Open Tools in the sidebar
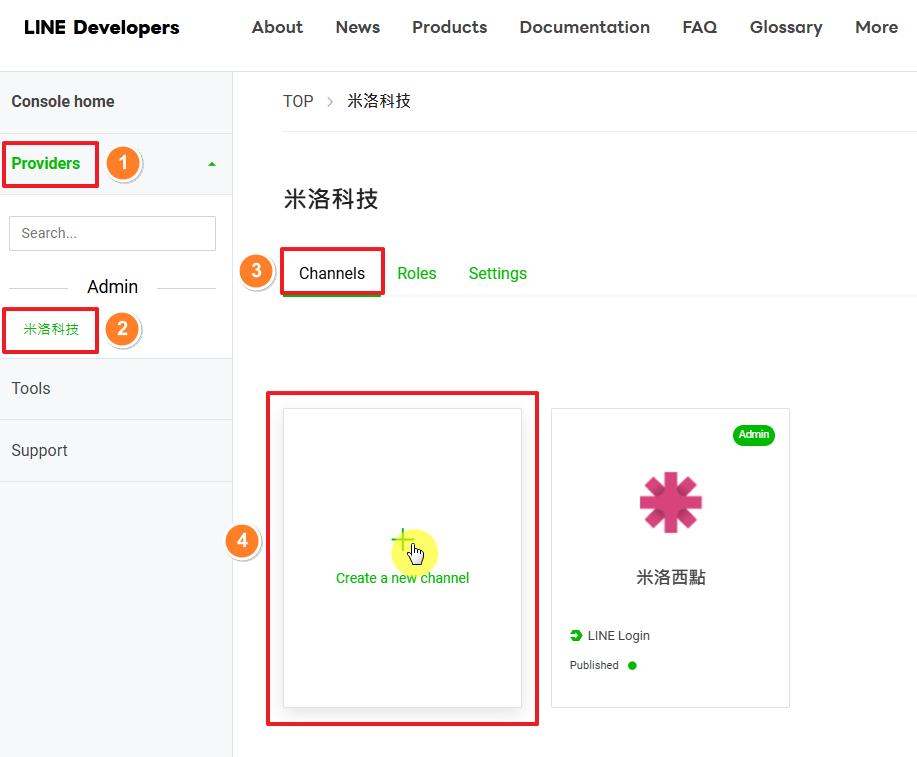Viewport: 917px width, 757px height. (31, 388)
